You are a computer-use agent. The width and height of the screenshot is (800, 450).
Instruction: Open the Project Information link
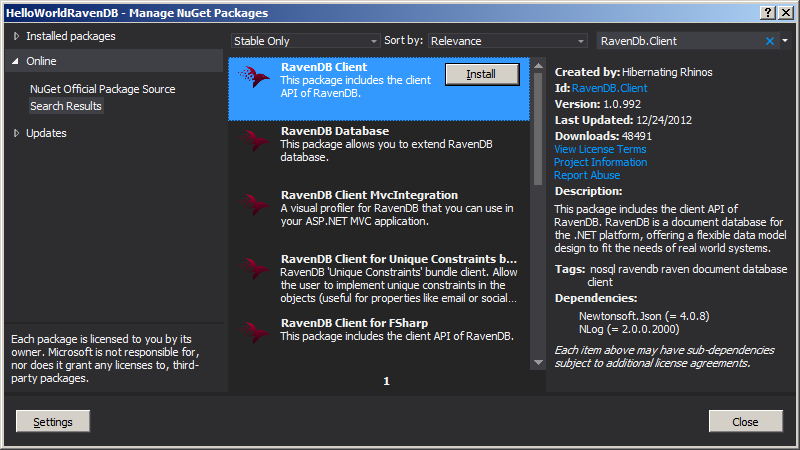pos(600,162)
